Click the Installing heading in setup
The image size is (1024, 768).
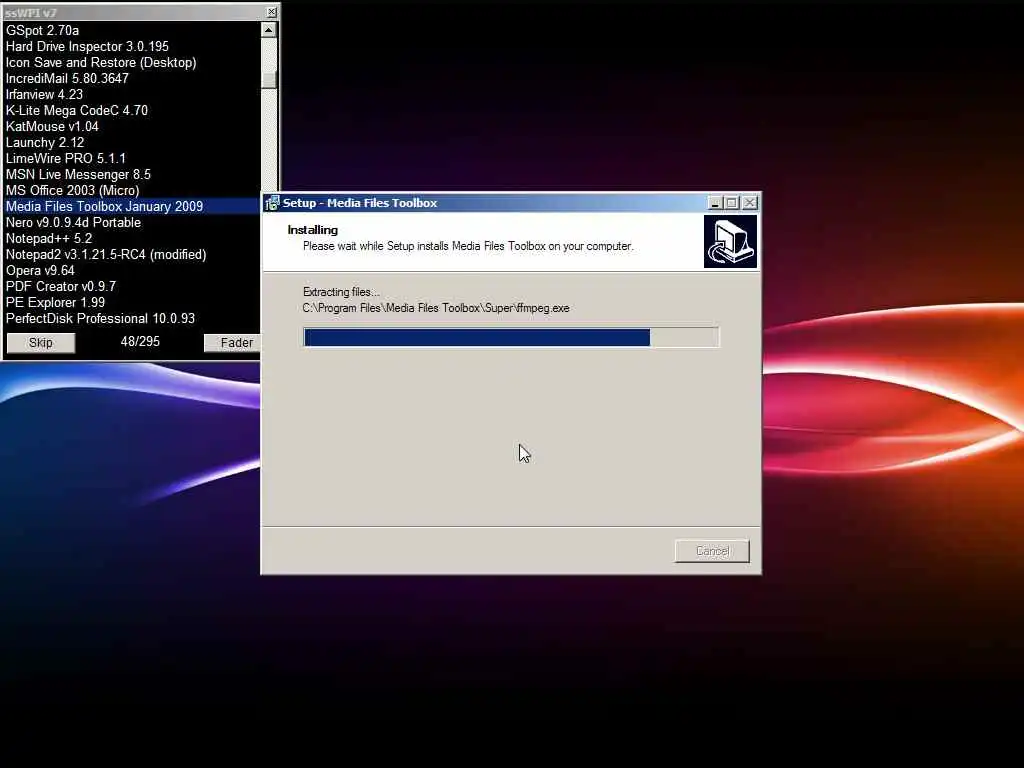coord(312,230)
